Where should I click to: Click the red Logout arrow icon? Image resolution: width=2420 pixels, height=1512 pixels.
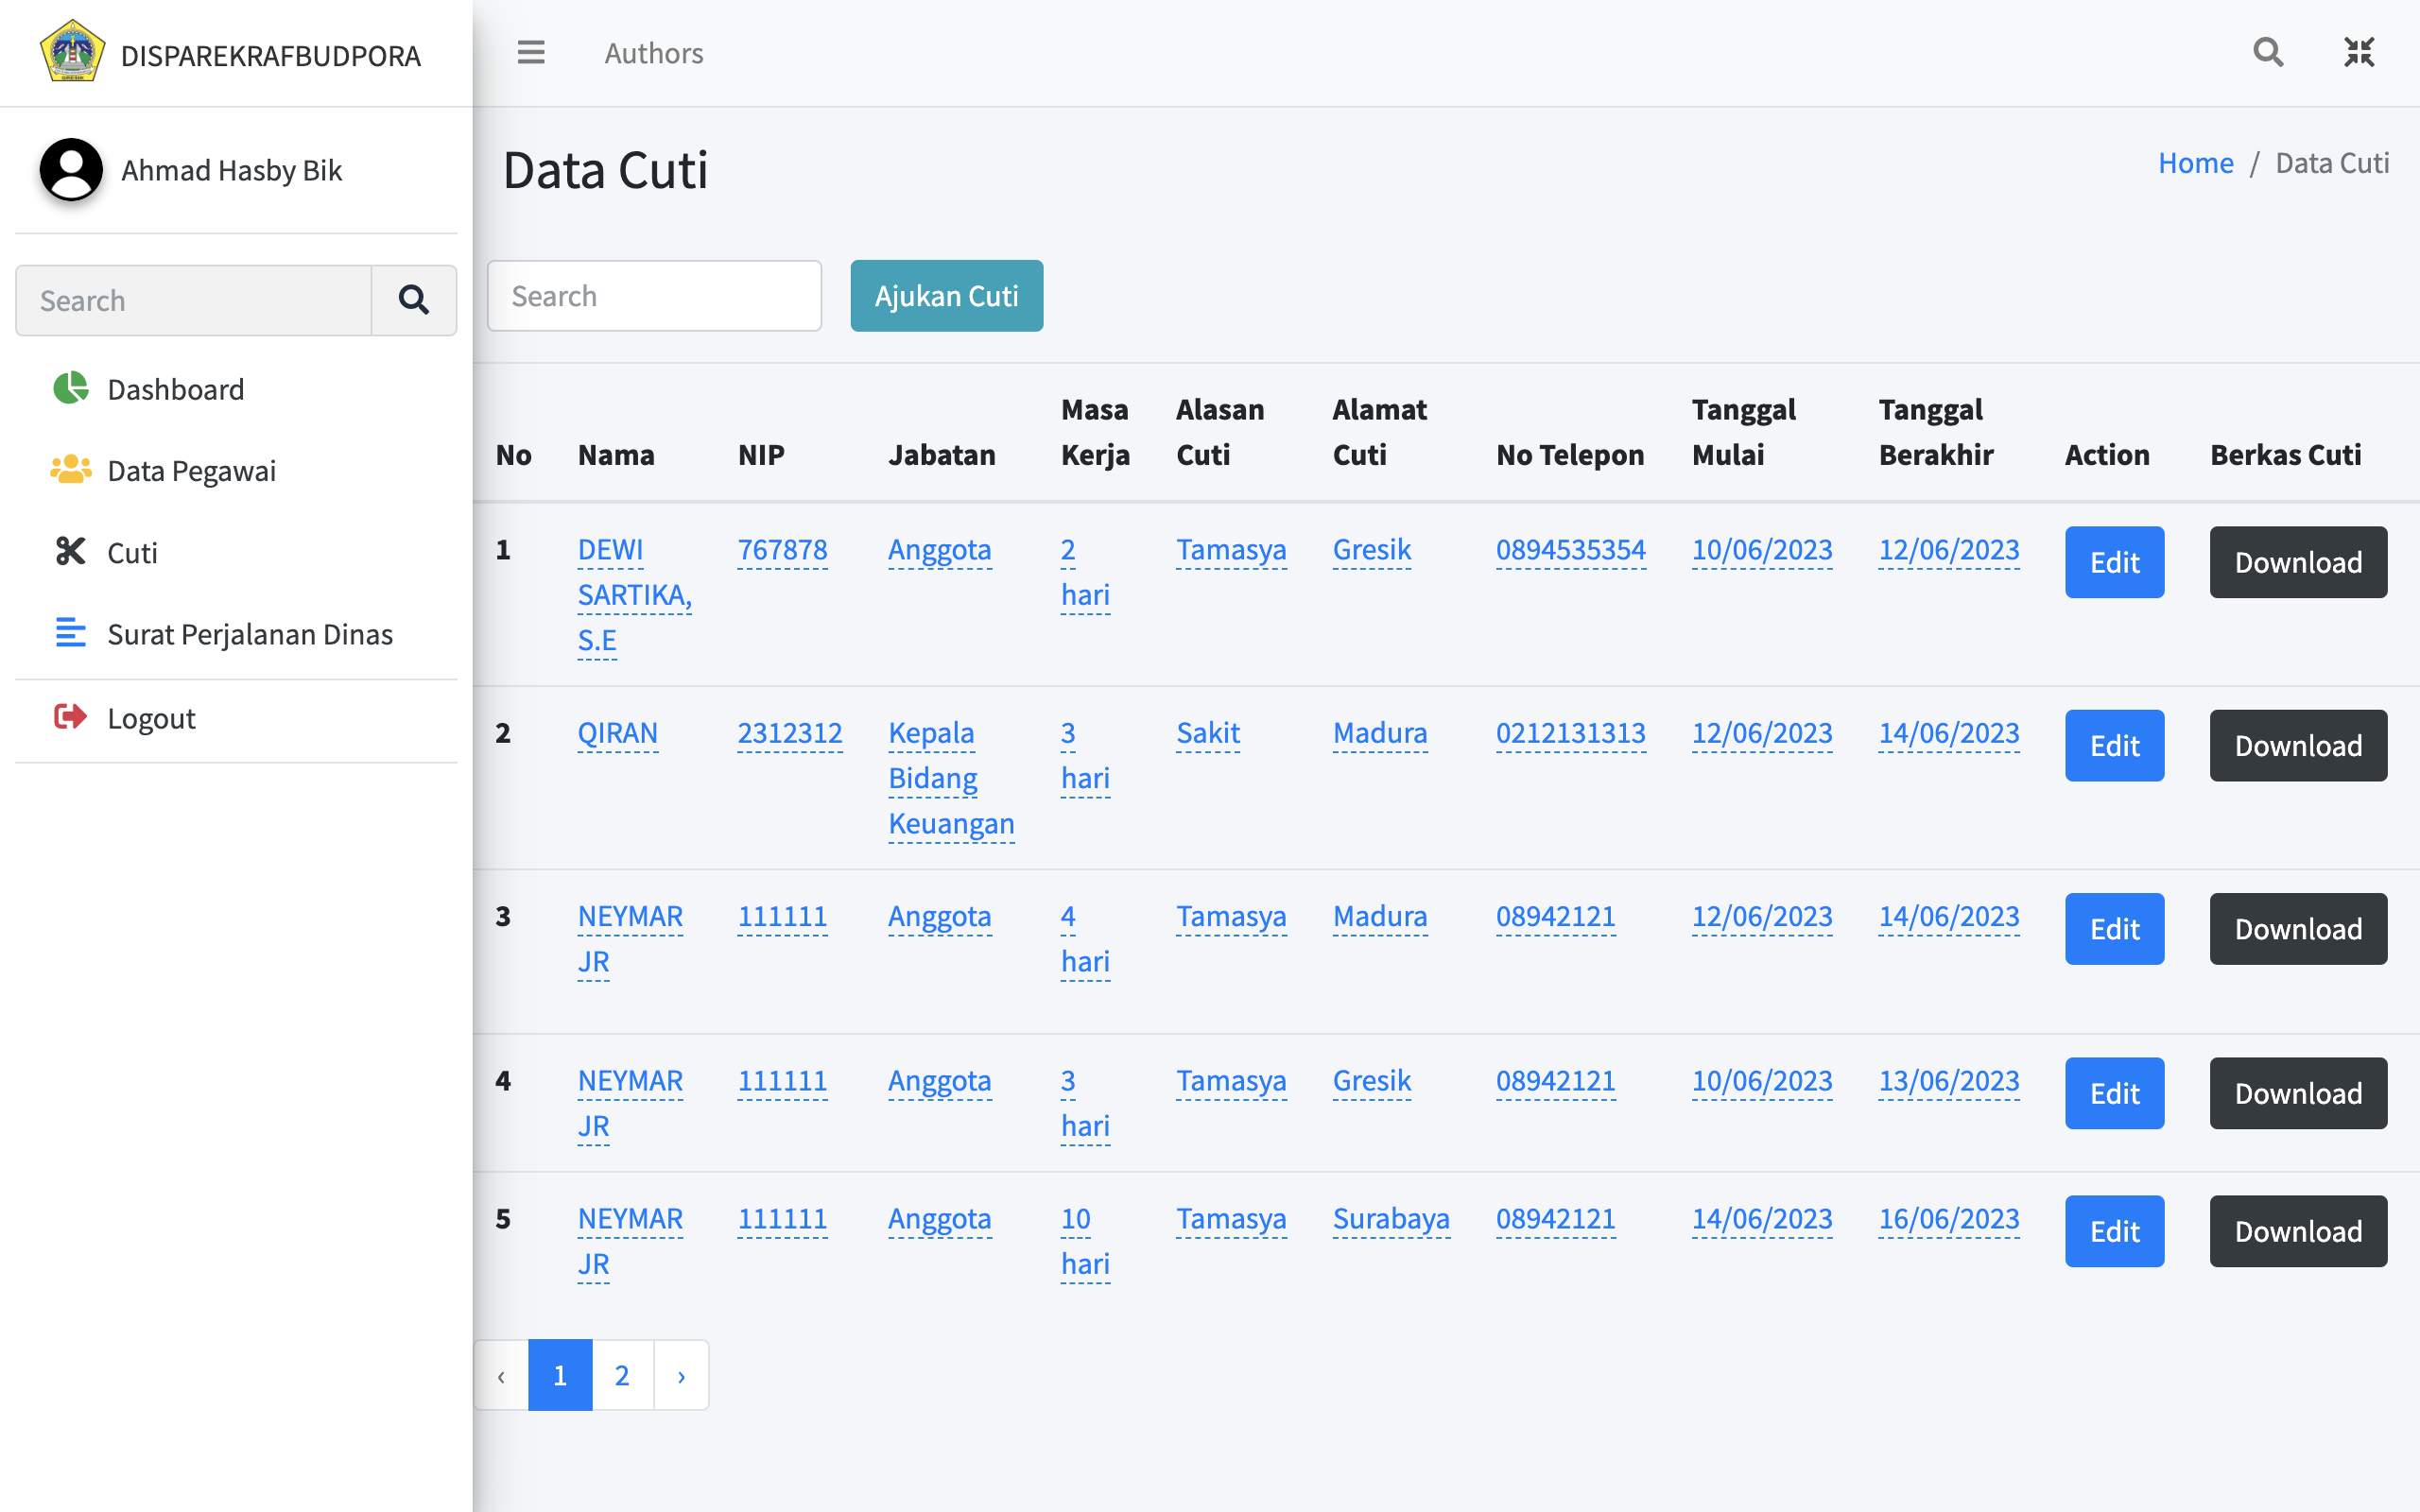[70, 717]
